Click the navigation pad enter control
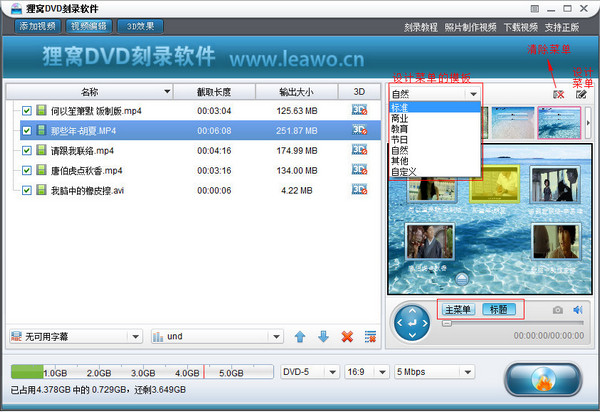The width and height of the screenshot is (600, 412). pos(412,323)
